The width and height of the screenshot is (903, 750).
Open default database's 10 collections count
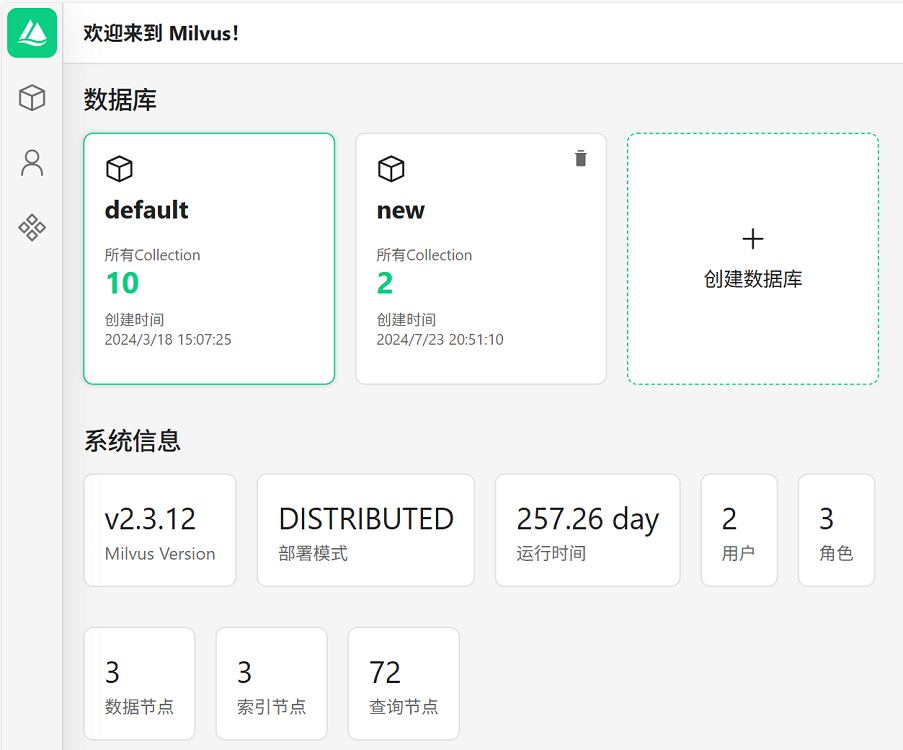122,283
